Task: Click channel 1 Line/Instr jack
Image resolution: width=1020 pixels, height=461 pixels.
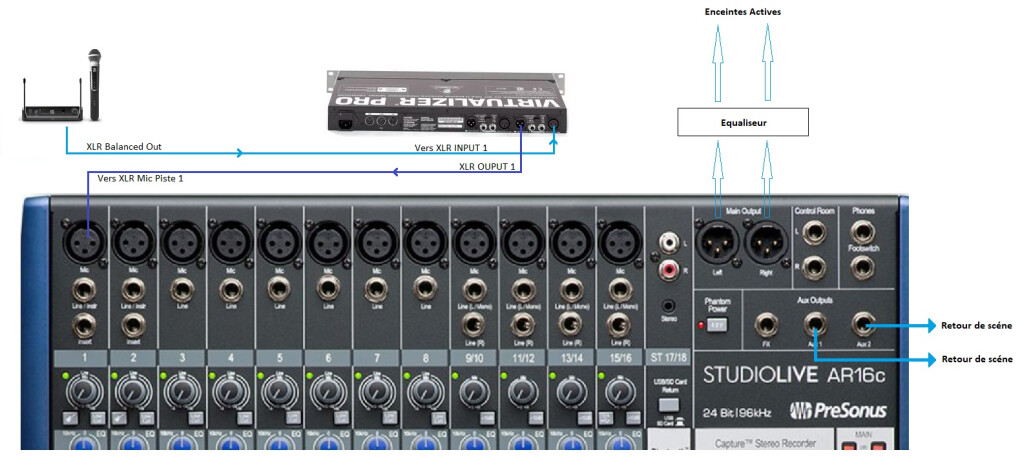Action: [x=85, y=289]
